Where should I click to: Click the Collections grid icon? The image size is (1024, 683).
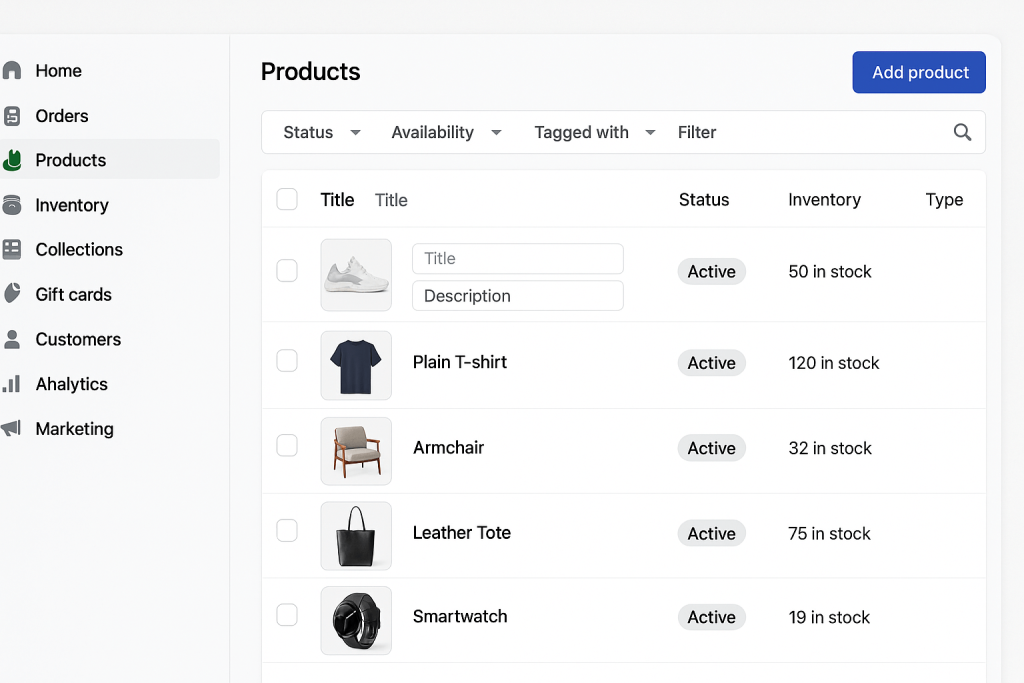(x=12, y=250)
